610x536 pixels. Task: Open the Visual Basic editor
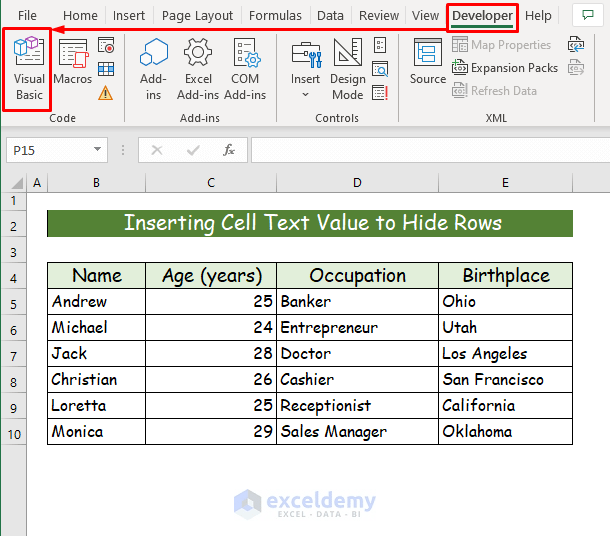point(29,69)
